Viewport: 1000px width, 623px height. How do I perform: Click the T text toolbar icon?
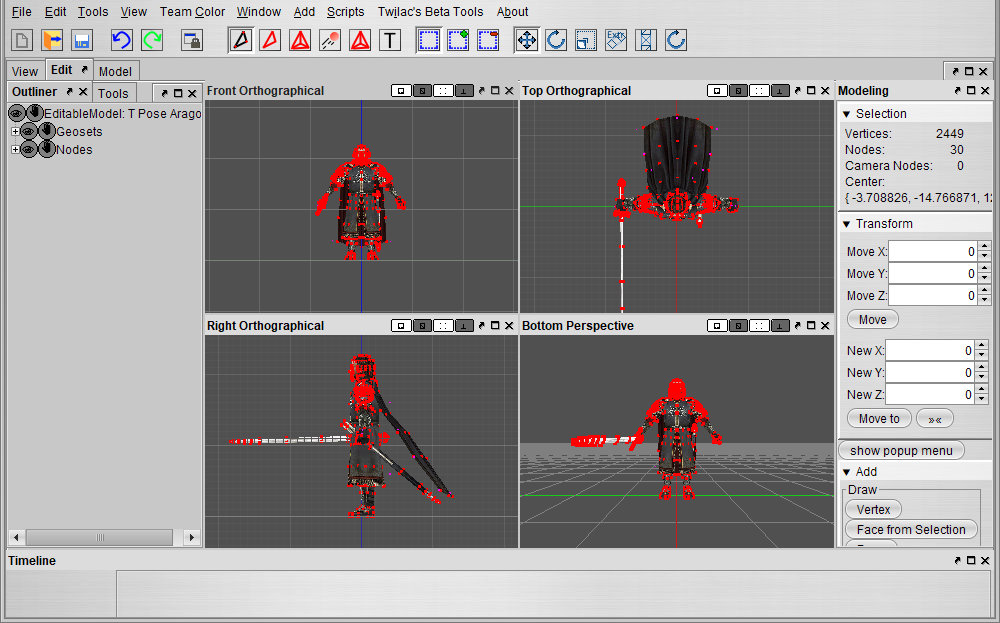(390, 40)
